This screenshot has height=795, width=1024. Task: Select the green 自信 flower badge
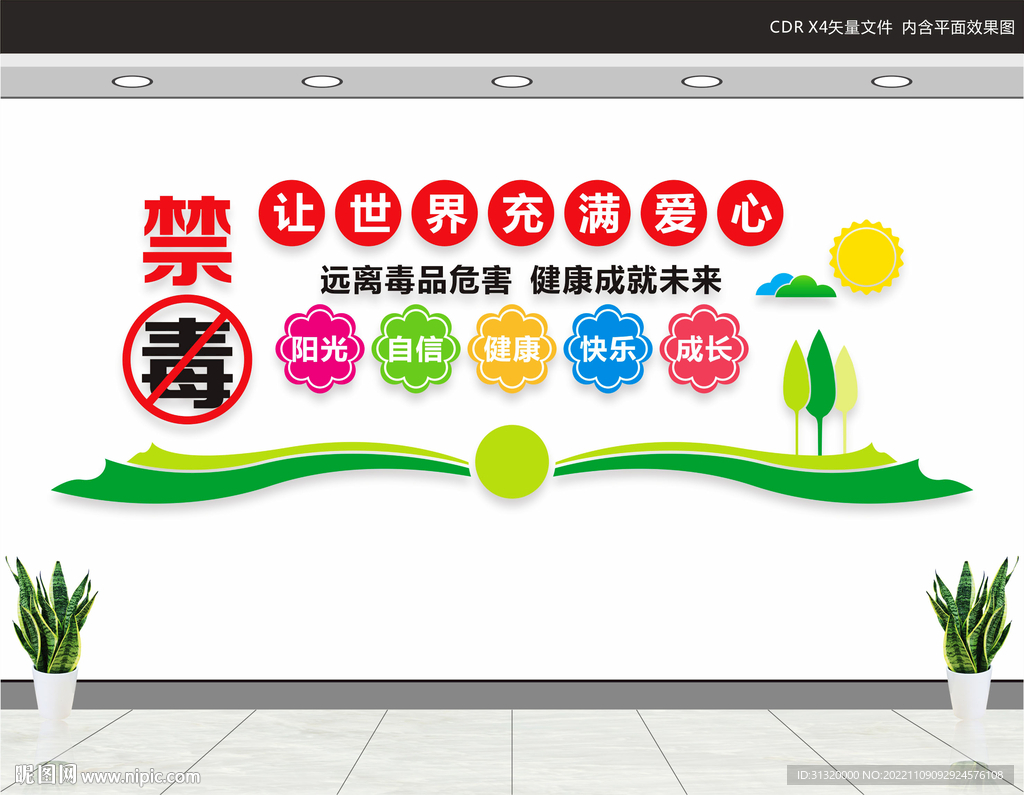click(x=415, y=348)
